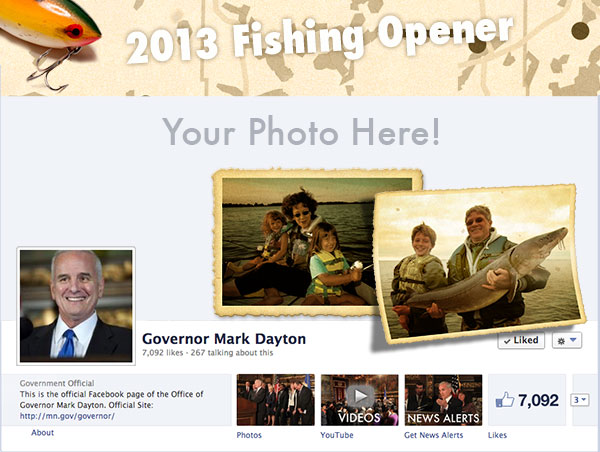This screenshot has width=600, height=452.
Task: Click the family boat photo in cover
Action: [x=297, y=243]
